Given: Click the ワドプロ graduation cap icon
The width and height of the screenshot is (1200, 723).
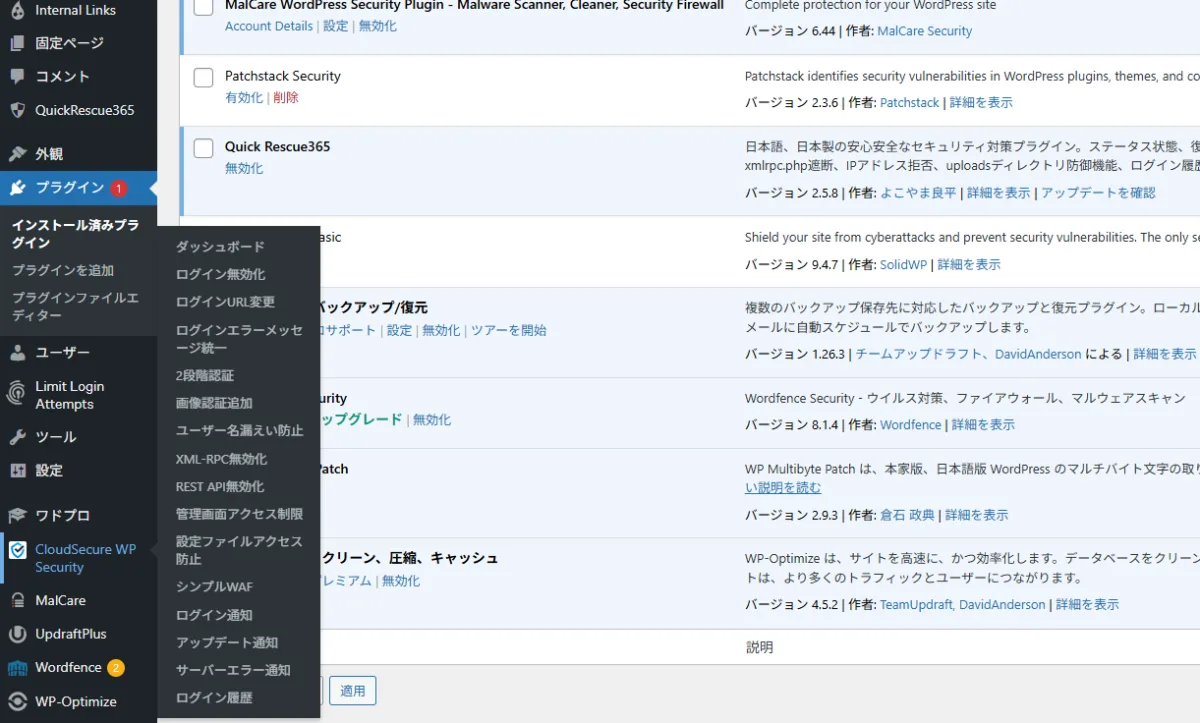Looking at the screenshot, I should pos(17,515).
